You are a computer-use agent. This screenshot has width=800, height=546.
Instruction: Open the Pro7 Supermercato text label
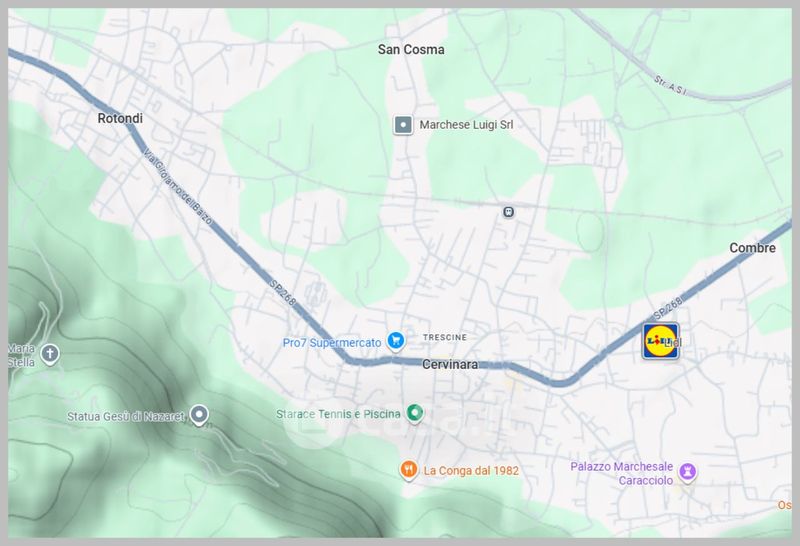tap(332, 342)
